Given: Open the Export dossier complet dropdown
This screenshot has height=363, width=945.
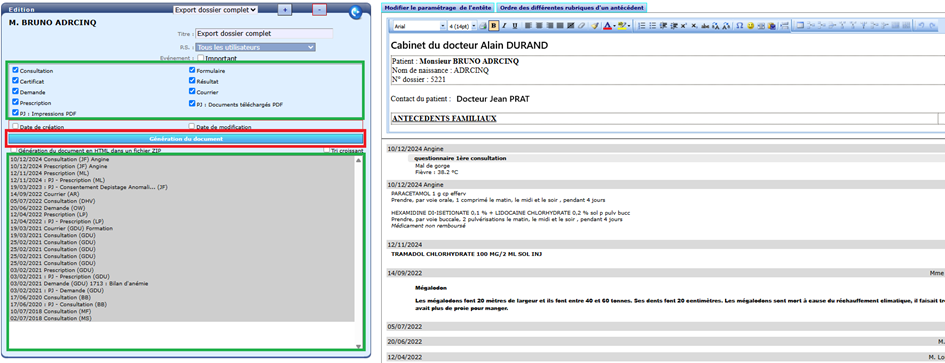Looking at the screenshot, I should (x=215, y=10).
